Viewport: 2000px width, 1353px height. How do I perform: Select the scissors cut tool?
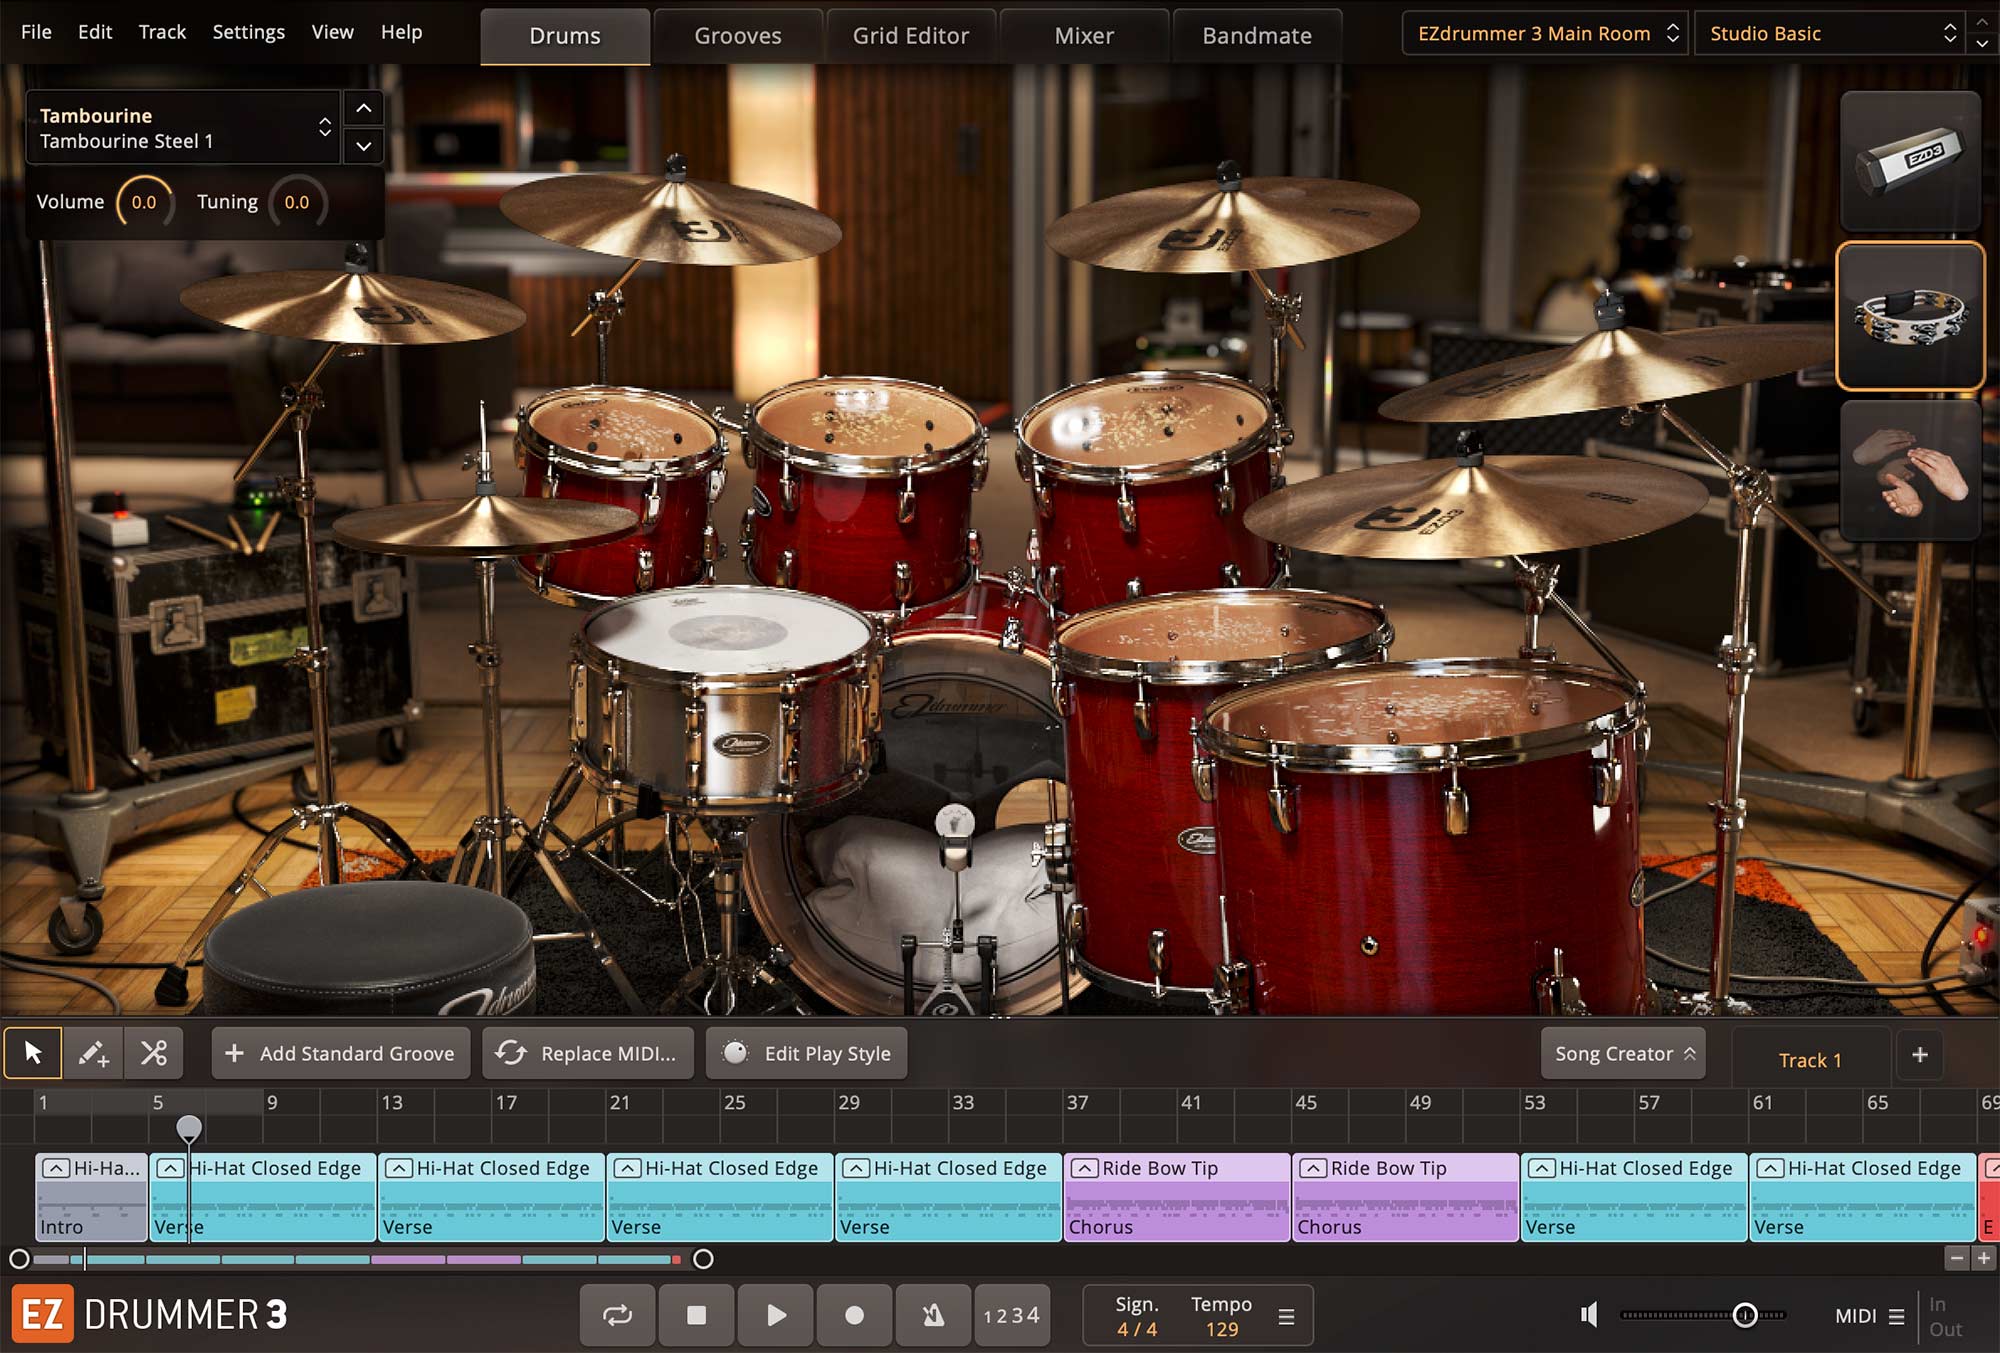pyautogui.click(x=154, y=1053)
